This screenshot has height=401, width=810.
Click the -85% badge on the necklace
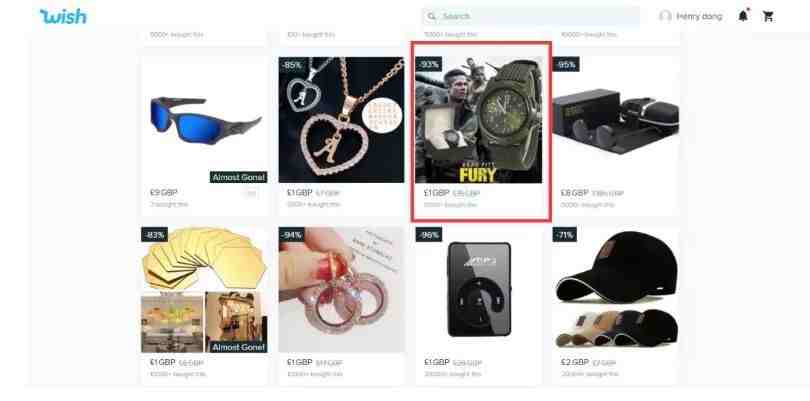point(291,65)
